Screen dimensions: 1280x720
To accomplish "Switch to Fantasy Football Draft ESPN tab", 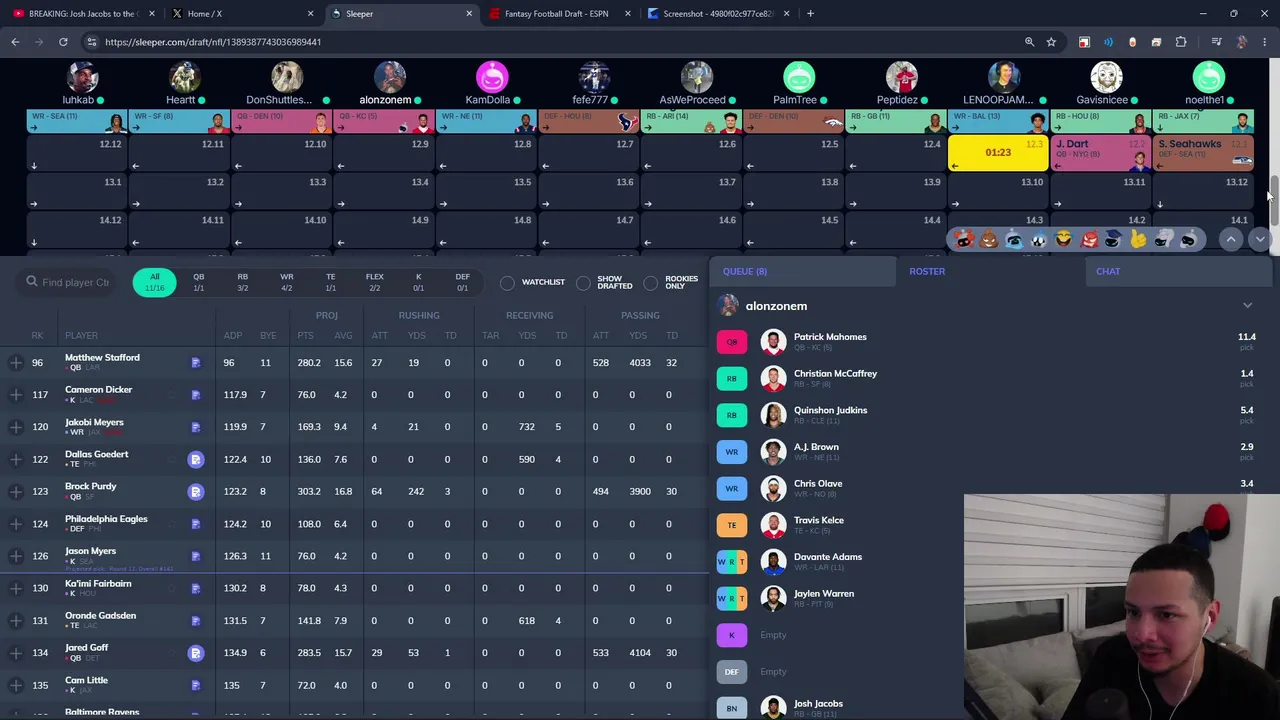I will point(561,14).
